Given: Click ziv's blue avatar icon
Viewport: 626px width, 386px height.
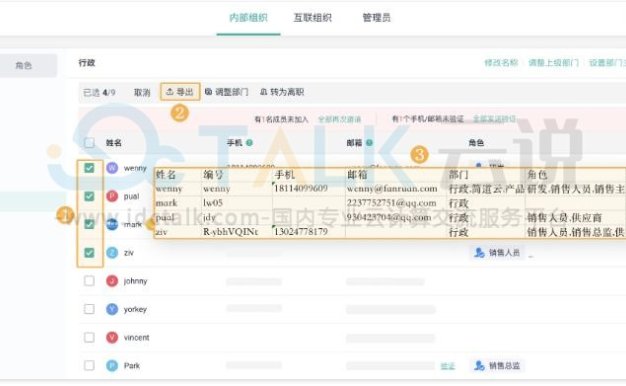Looking at the screenshot, I should [x=112, y=253].
